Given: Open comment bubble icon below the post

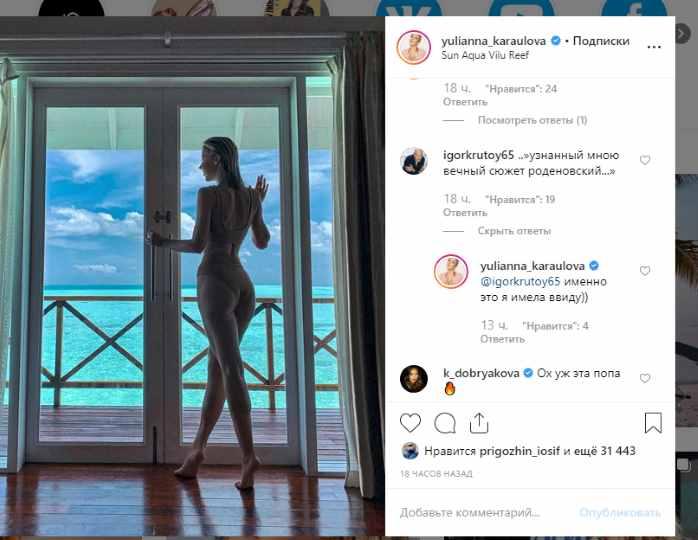Looking at the screenshot, I should [445, 423].
